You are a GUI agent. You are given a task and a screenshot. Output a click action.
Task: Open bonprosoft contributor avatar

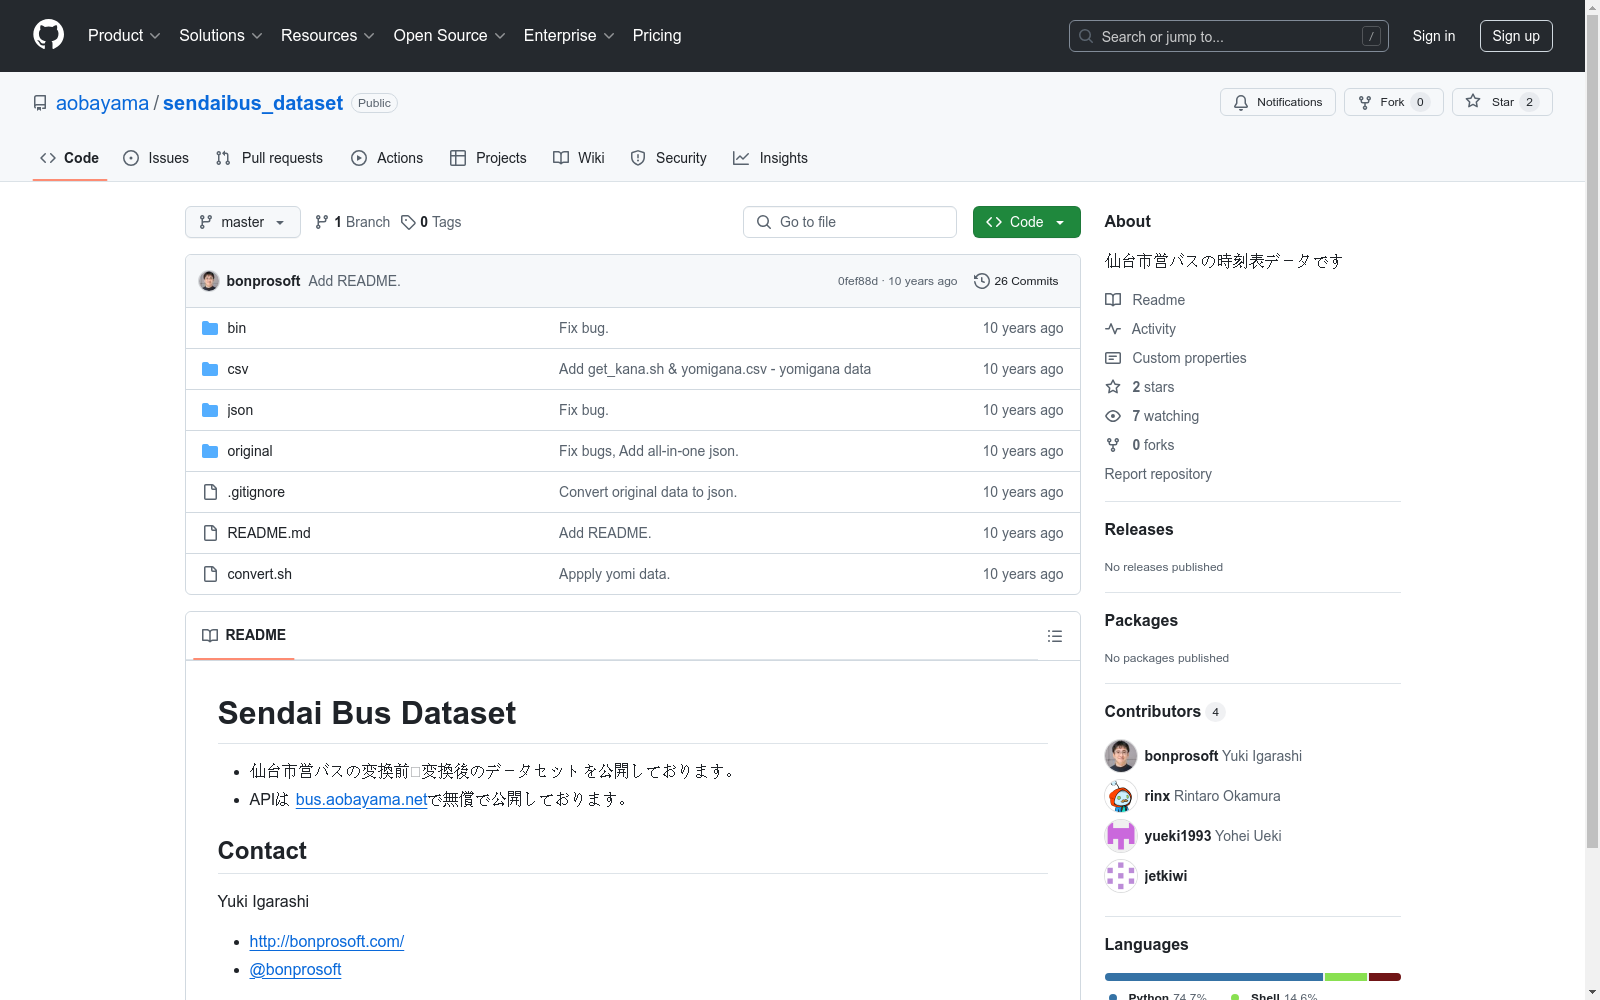pos(1120,756)
